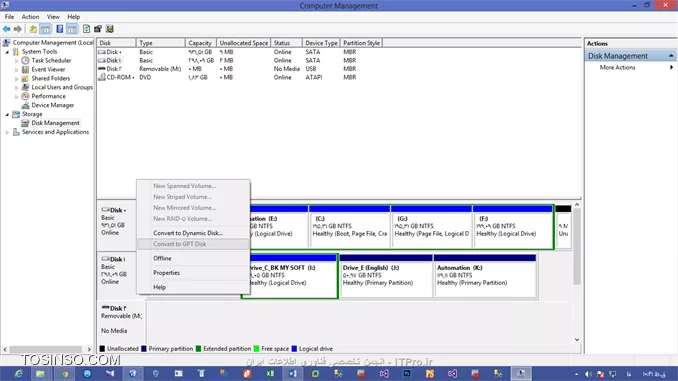
Task: Collapse the Storage node
Action: 7,115
